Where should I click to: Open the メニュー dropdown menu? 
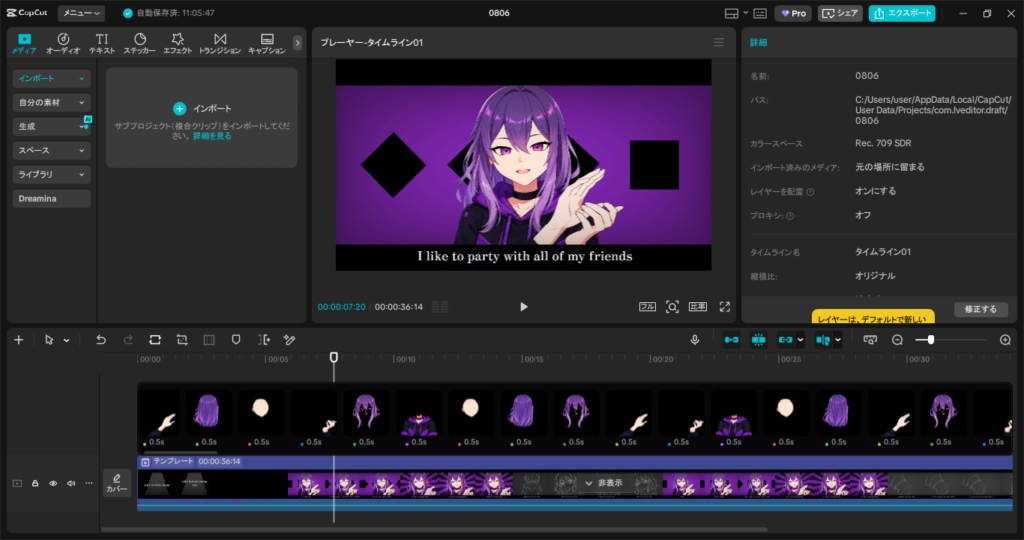pos(81,13)
